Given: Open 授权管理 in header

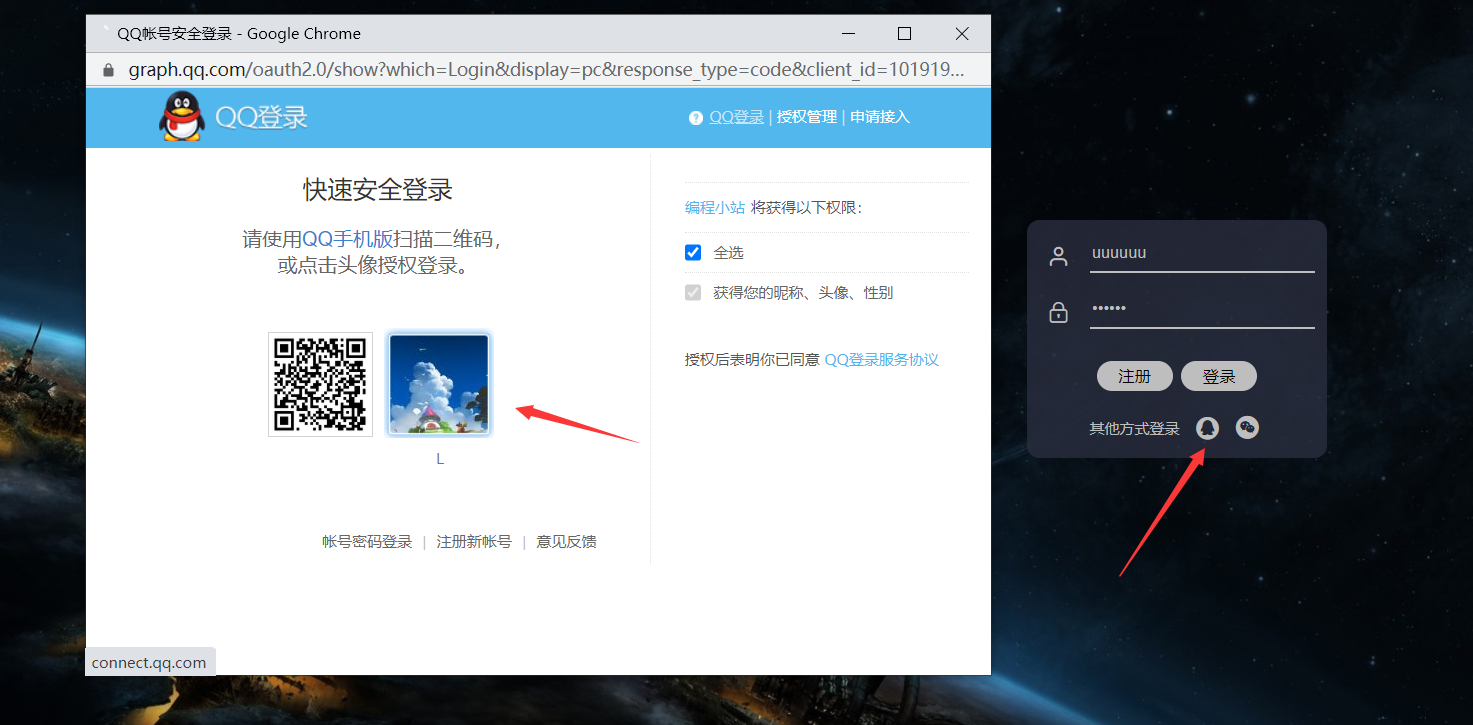Looking at the screenshot, I should tap(807, 117).
